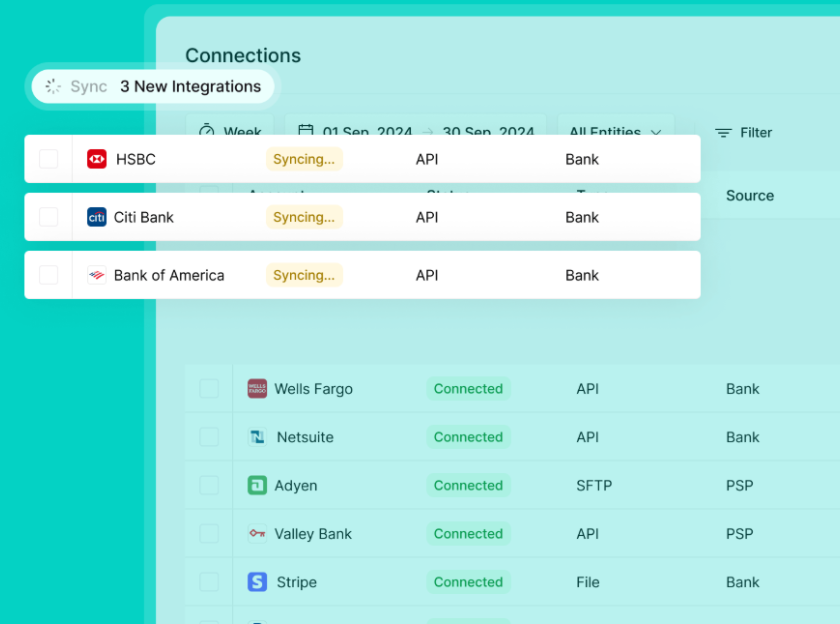Click the Wells Fargo logo icon

pos(257,389)
